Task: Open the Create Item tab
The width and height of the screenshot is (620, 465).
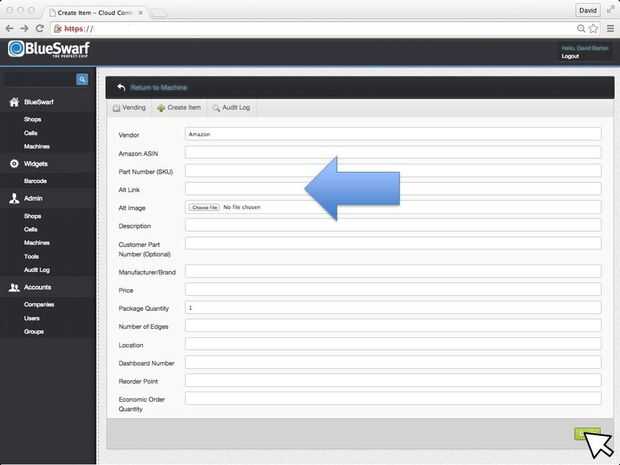Action: coord(179,108)
